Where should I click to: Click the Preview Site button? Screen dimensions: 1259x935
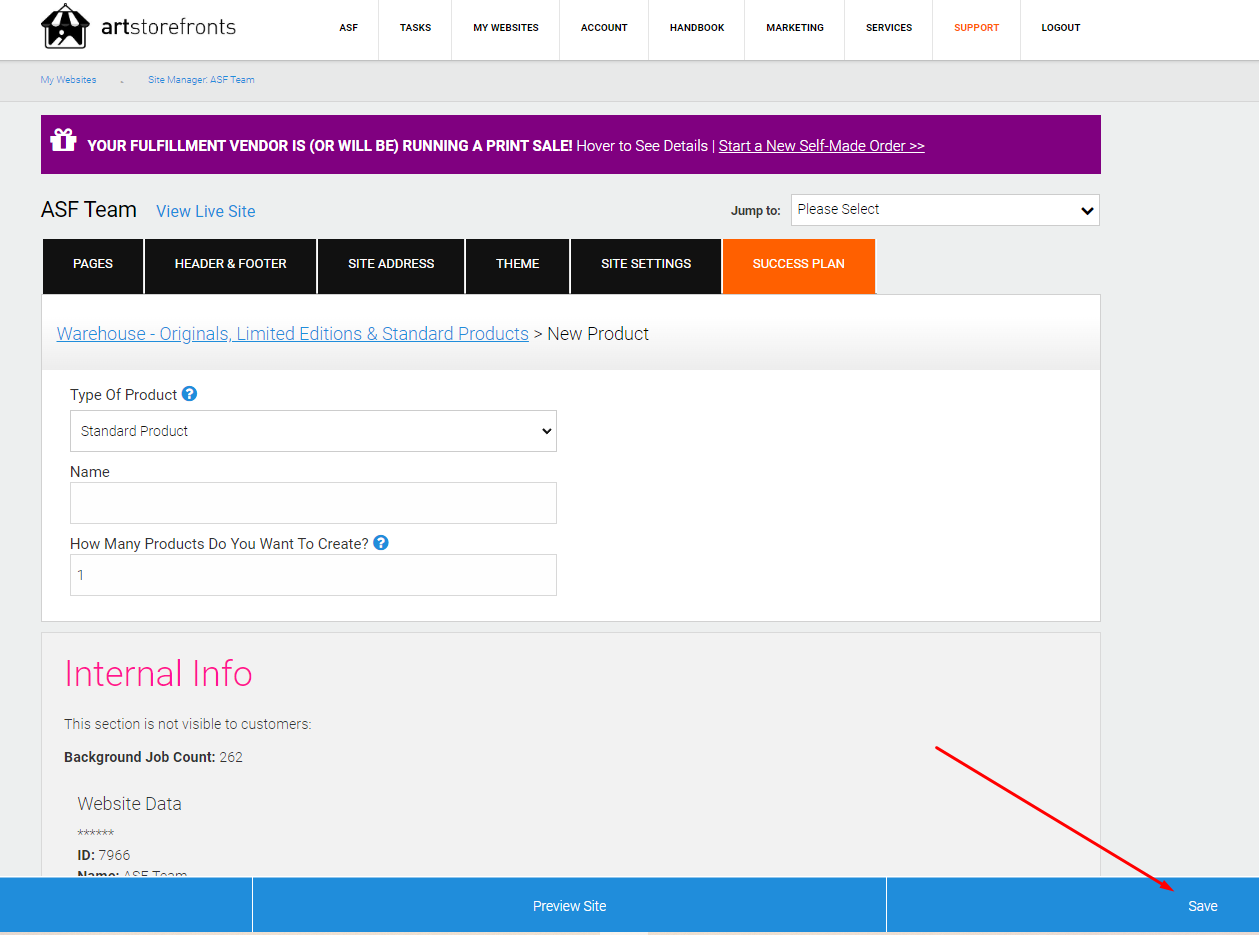569,906
